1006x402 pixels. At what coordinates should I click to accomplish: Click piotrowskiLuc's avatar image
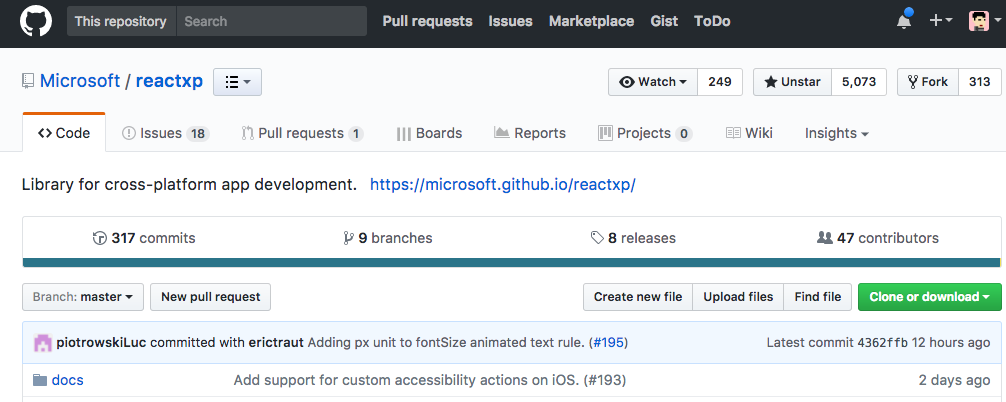tap(43, 343)
